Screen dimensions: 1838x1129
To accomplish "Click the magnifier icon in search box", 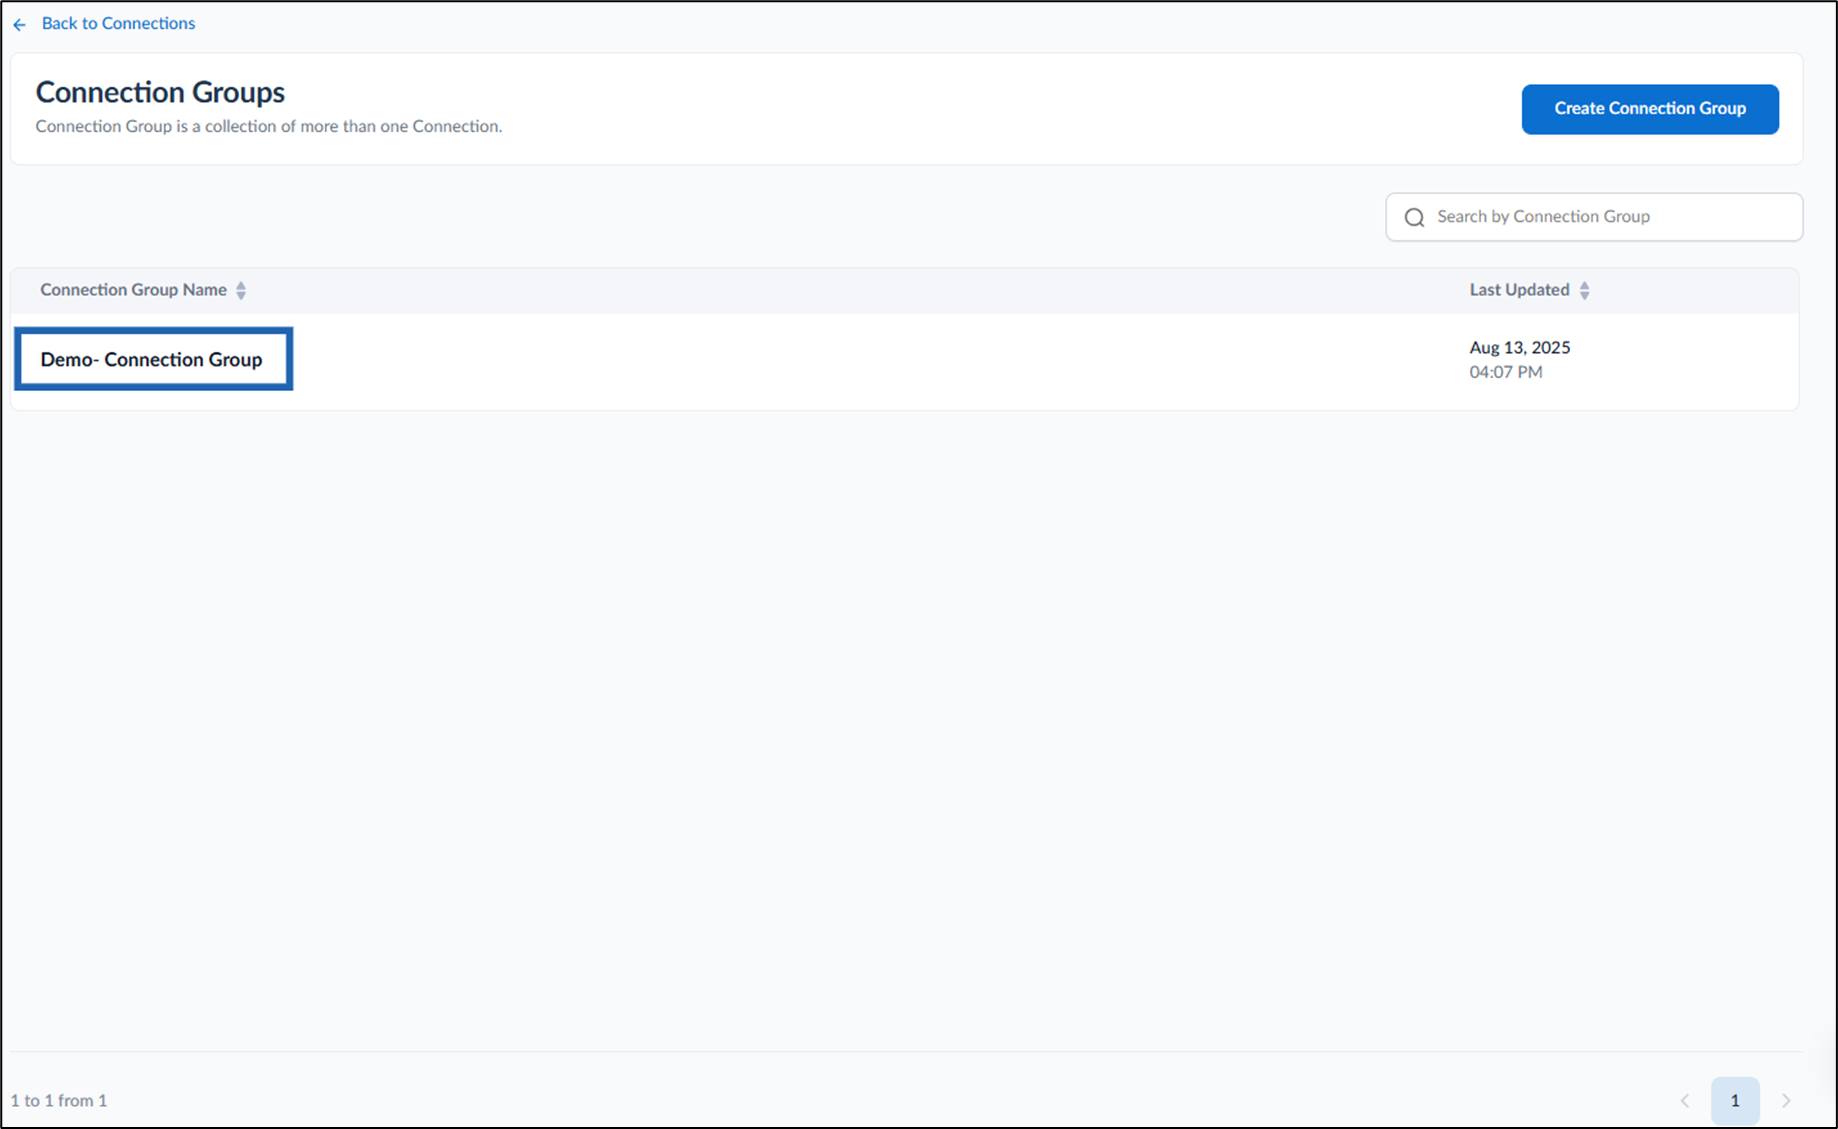I will 1414,218.
